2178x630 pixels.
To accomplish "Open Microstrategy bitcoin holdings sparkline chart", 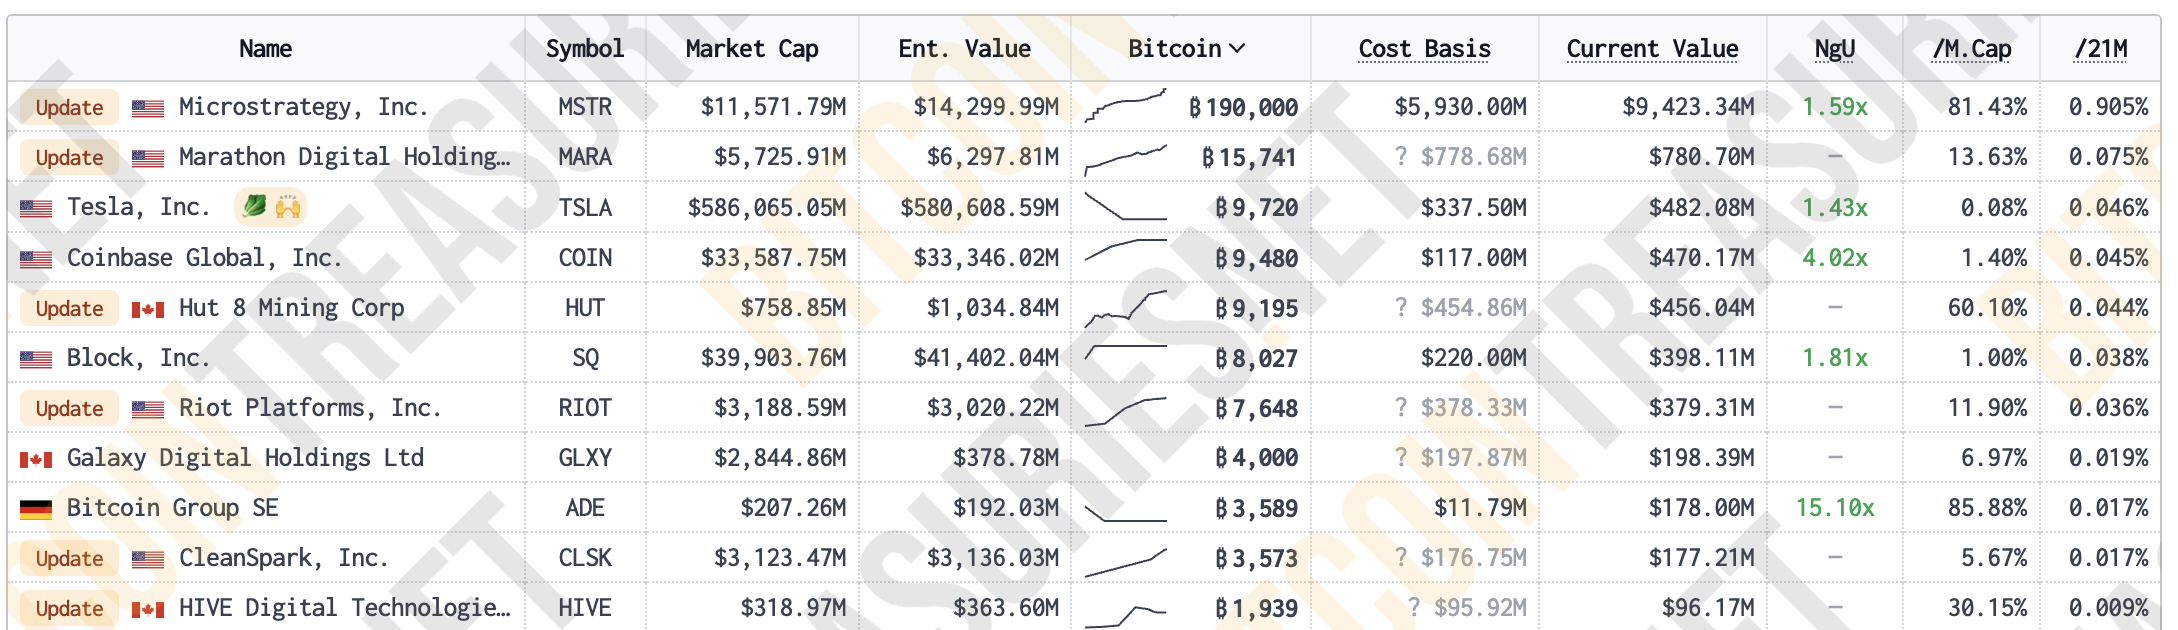I will click(x=1125, y=105).
